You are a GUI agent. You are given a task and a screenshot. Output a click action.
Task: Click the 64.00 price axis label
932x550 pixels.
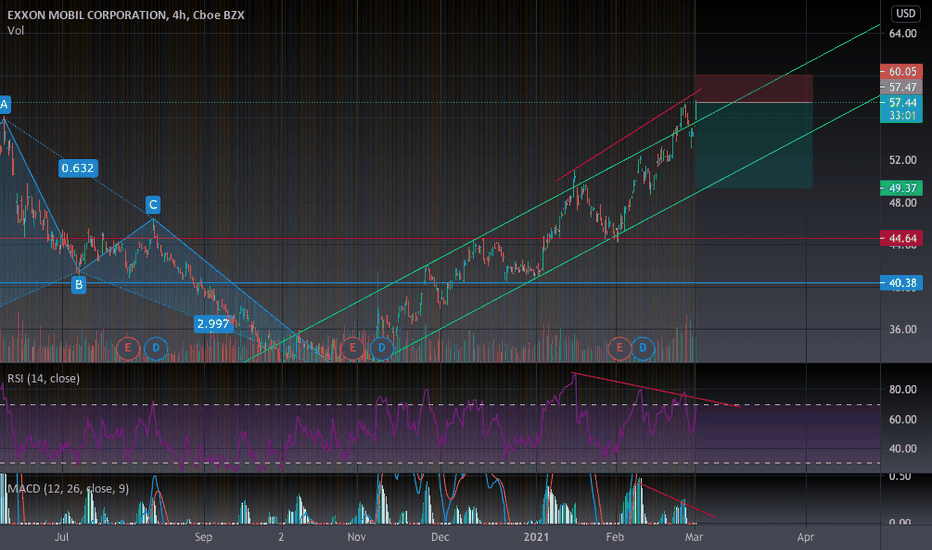coord(902,33)
